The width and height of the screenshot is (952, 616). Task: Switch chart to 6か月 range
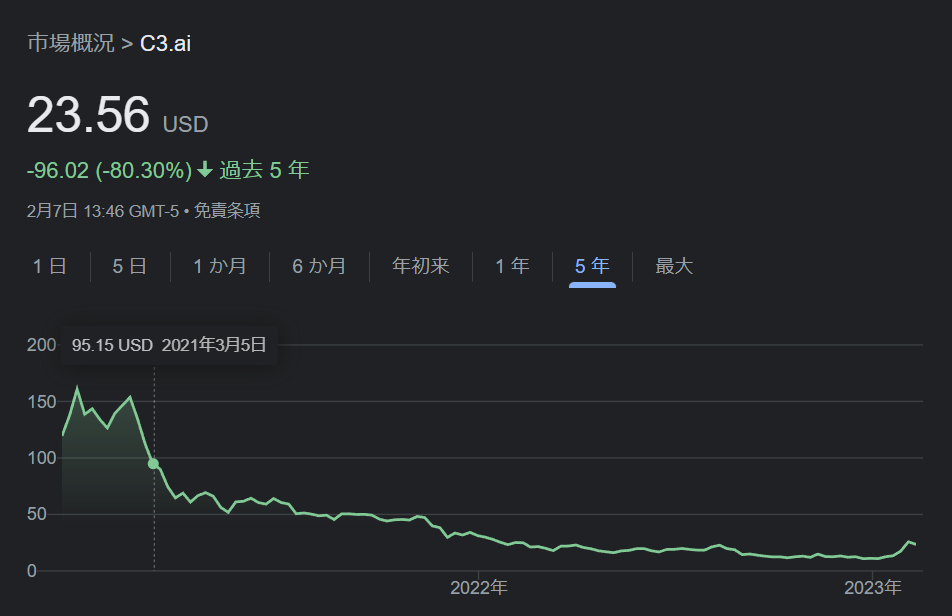coord(319,266)
